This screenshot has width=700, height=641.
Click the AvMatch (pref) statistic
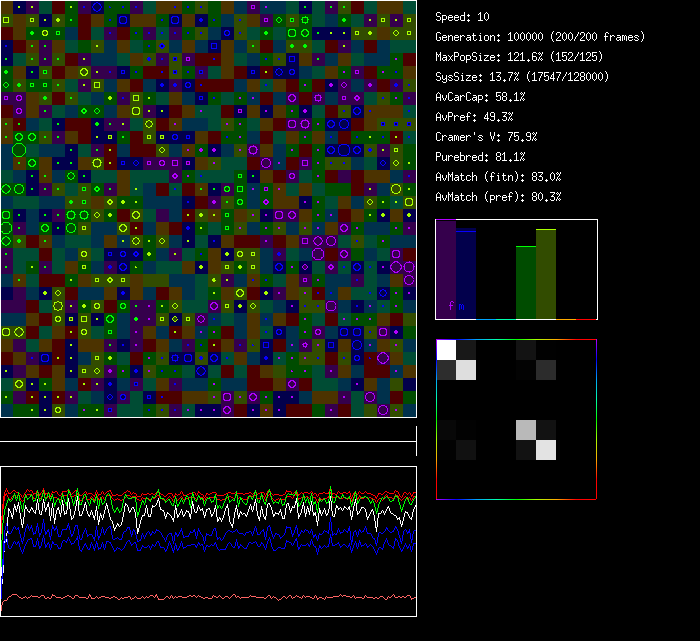tap(498, 197)
